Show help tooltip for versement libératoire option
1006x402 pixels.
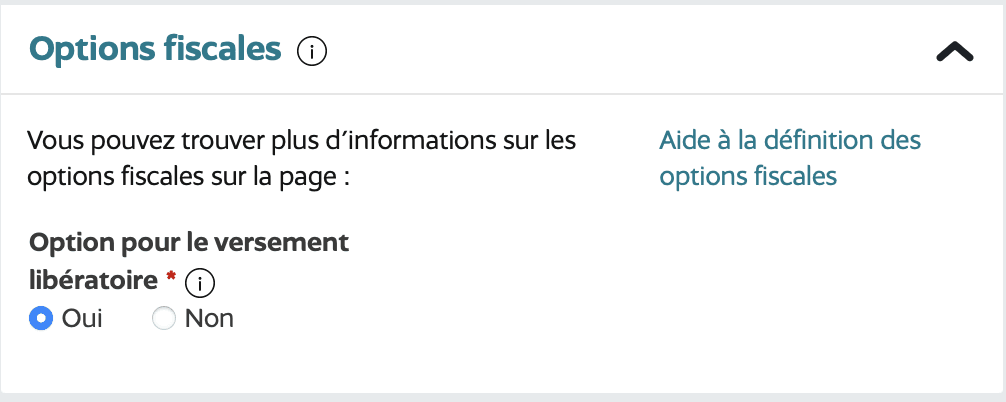point(200,283)
